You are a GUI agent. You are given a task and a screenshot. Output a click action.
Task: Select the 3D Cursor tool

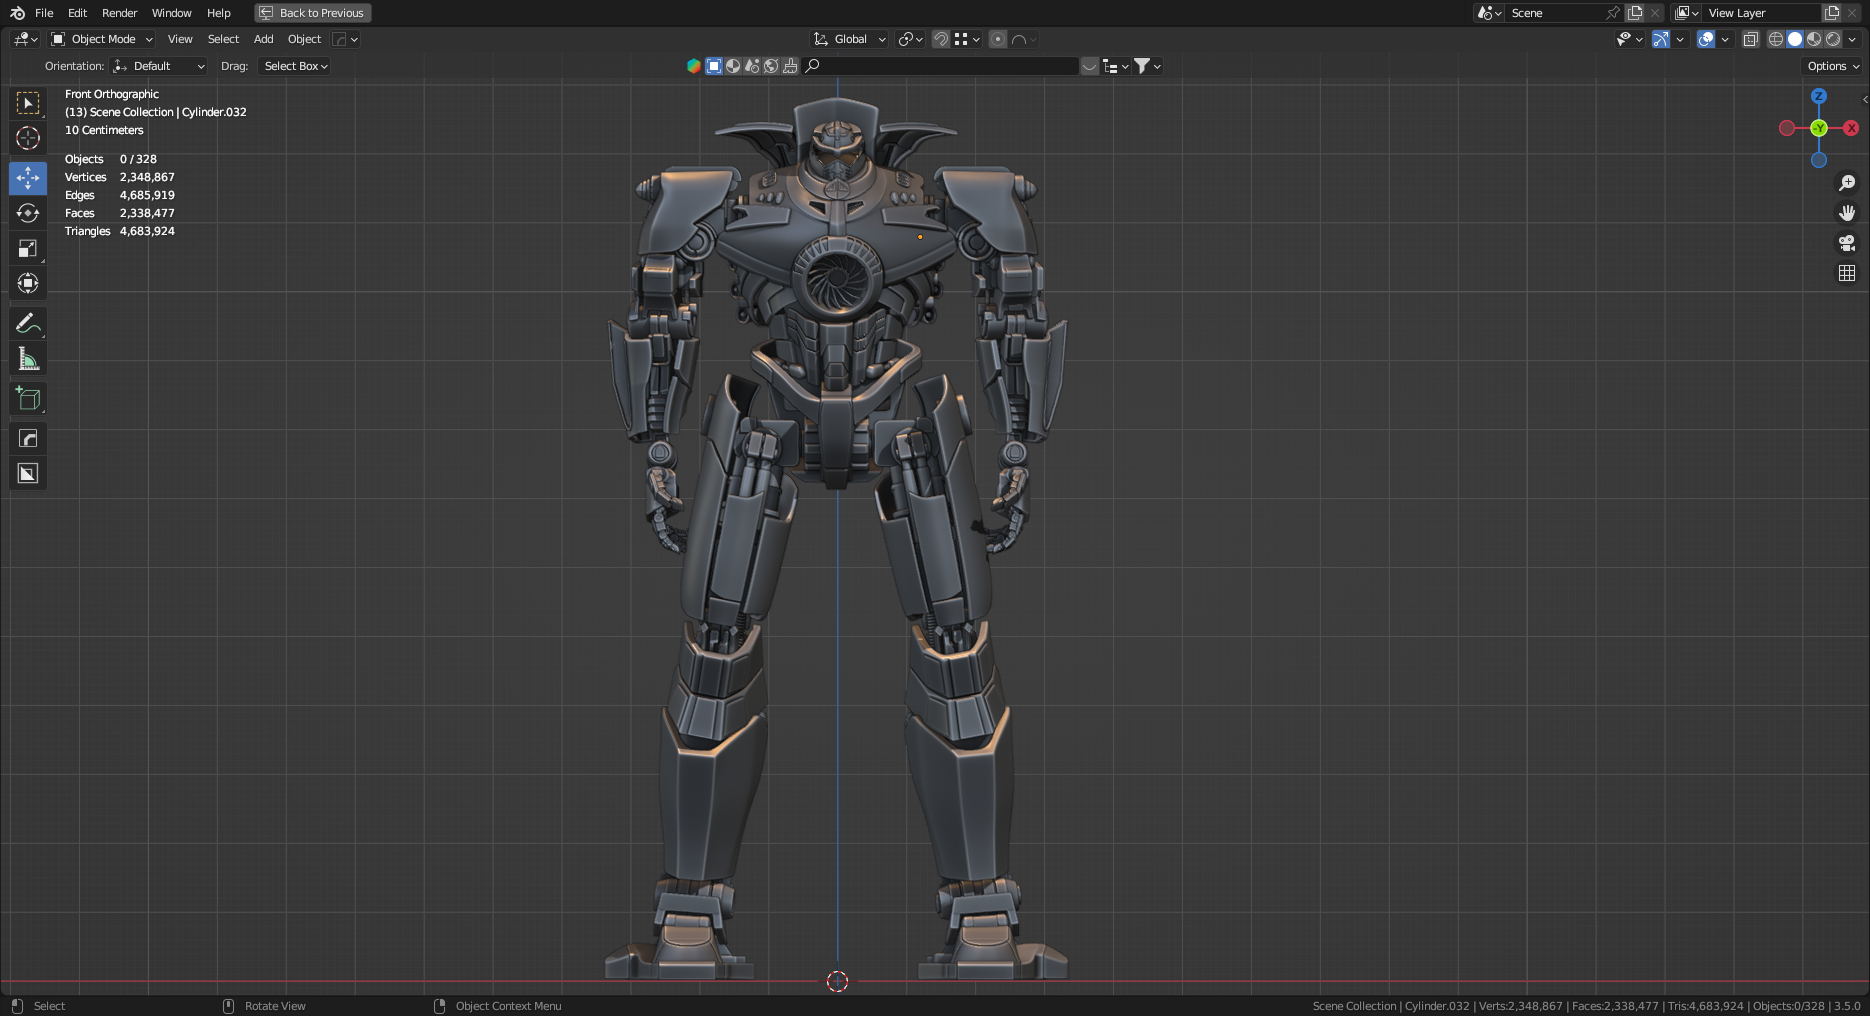point(28,138)
